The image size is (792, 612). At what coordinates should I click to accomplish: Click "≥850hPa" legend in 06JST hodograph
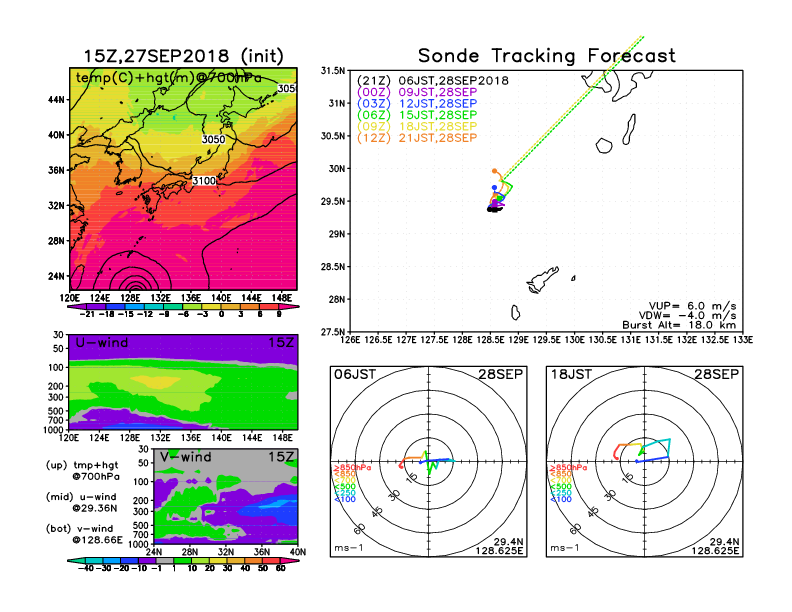click(353, 468)
